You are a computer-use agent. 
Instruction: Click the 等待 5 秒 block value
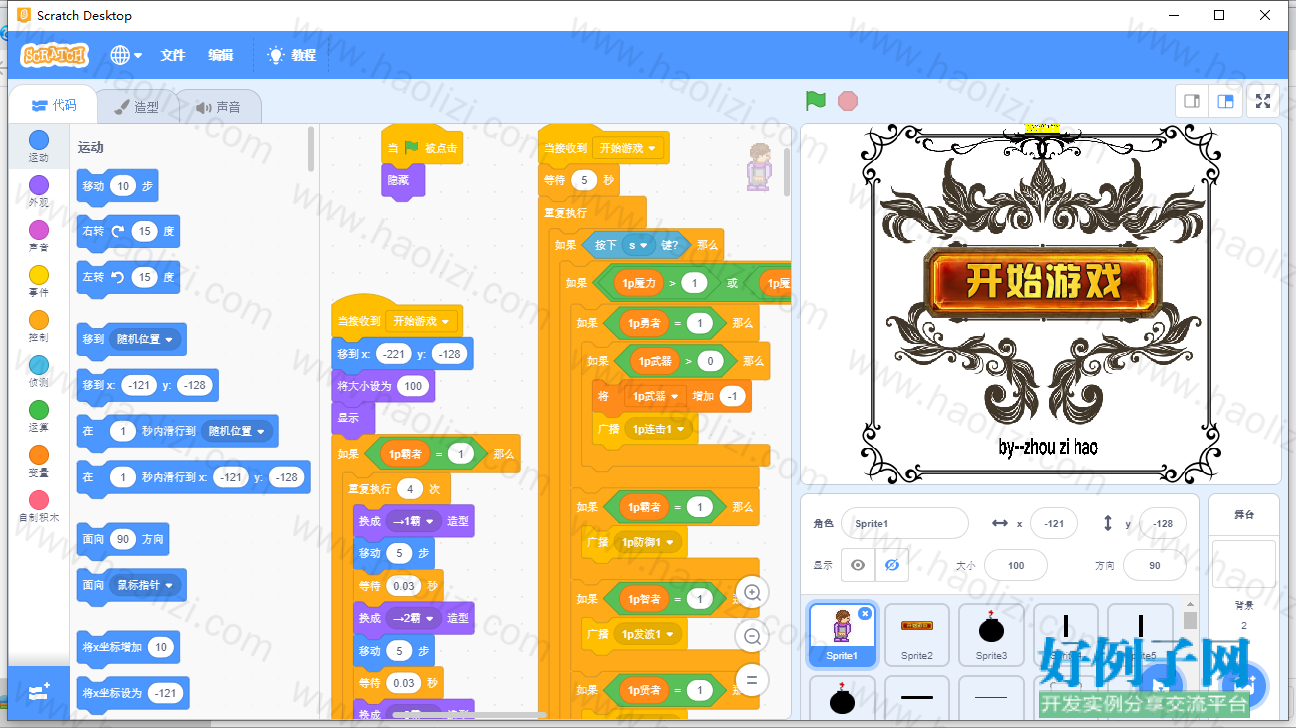pos(584,180)
